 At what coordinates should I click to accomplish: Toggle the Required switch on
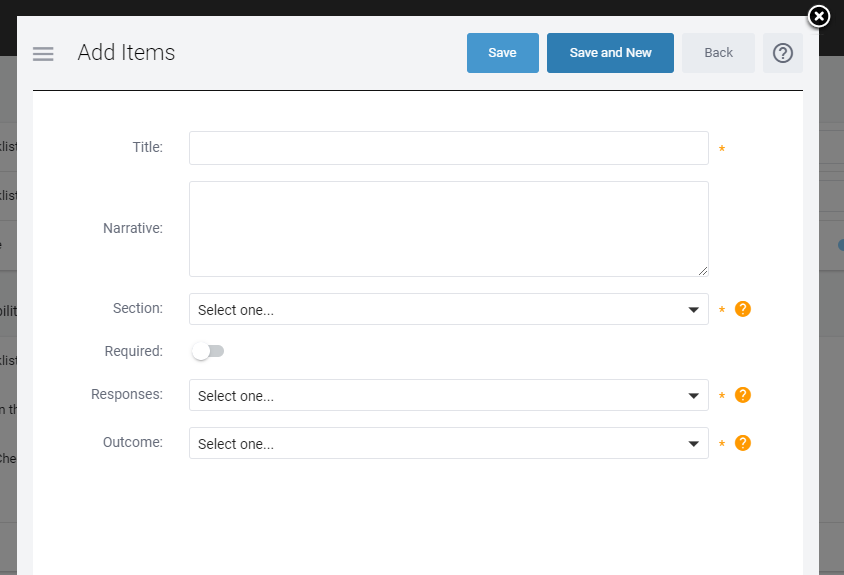pos(209,351)
